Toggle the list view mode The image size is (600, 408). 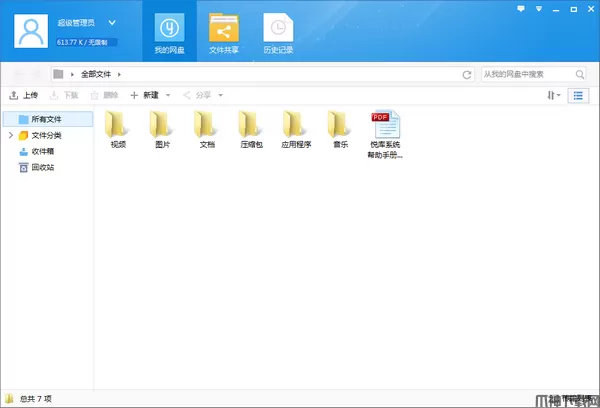pyautogui.click(x=578, y=95)
